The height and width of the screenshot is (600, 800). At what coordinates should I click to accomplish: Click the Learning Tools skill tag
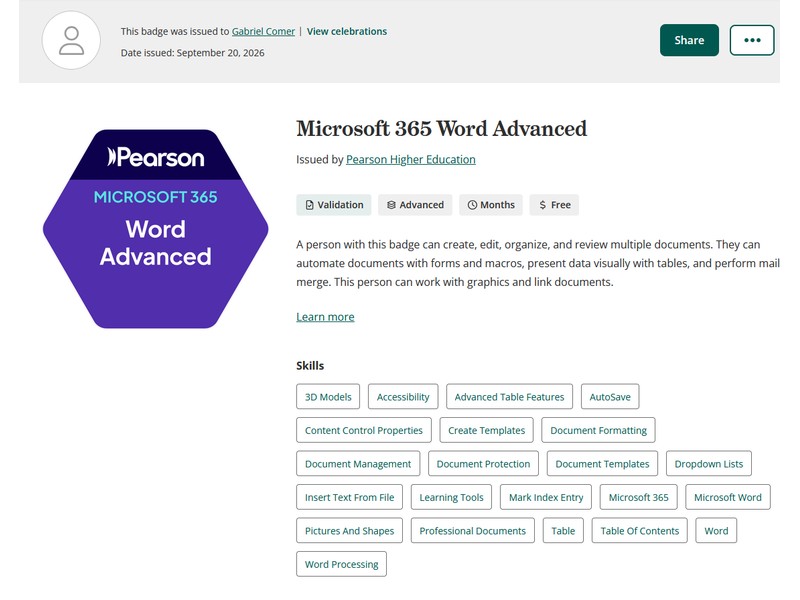coord(451,497)
